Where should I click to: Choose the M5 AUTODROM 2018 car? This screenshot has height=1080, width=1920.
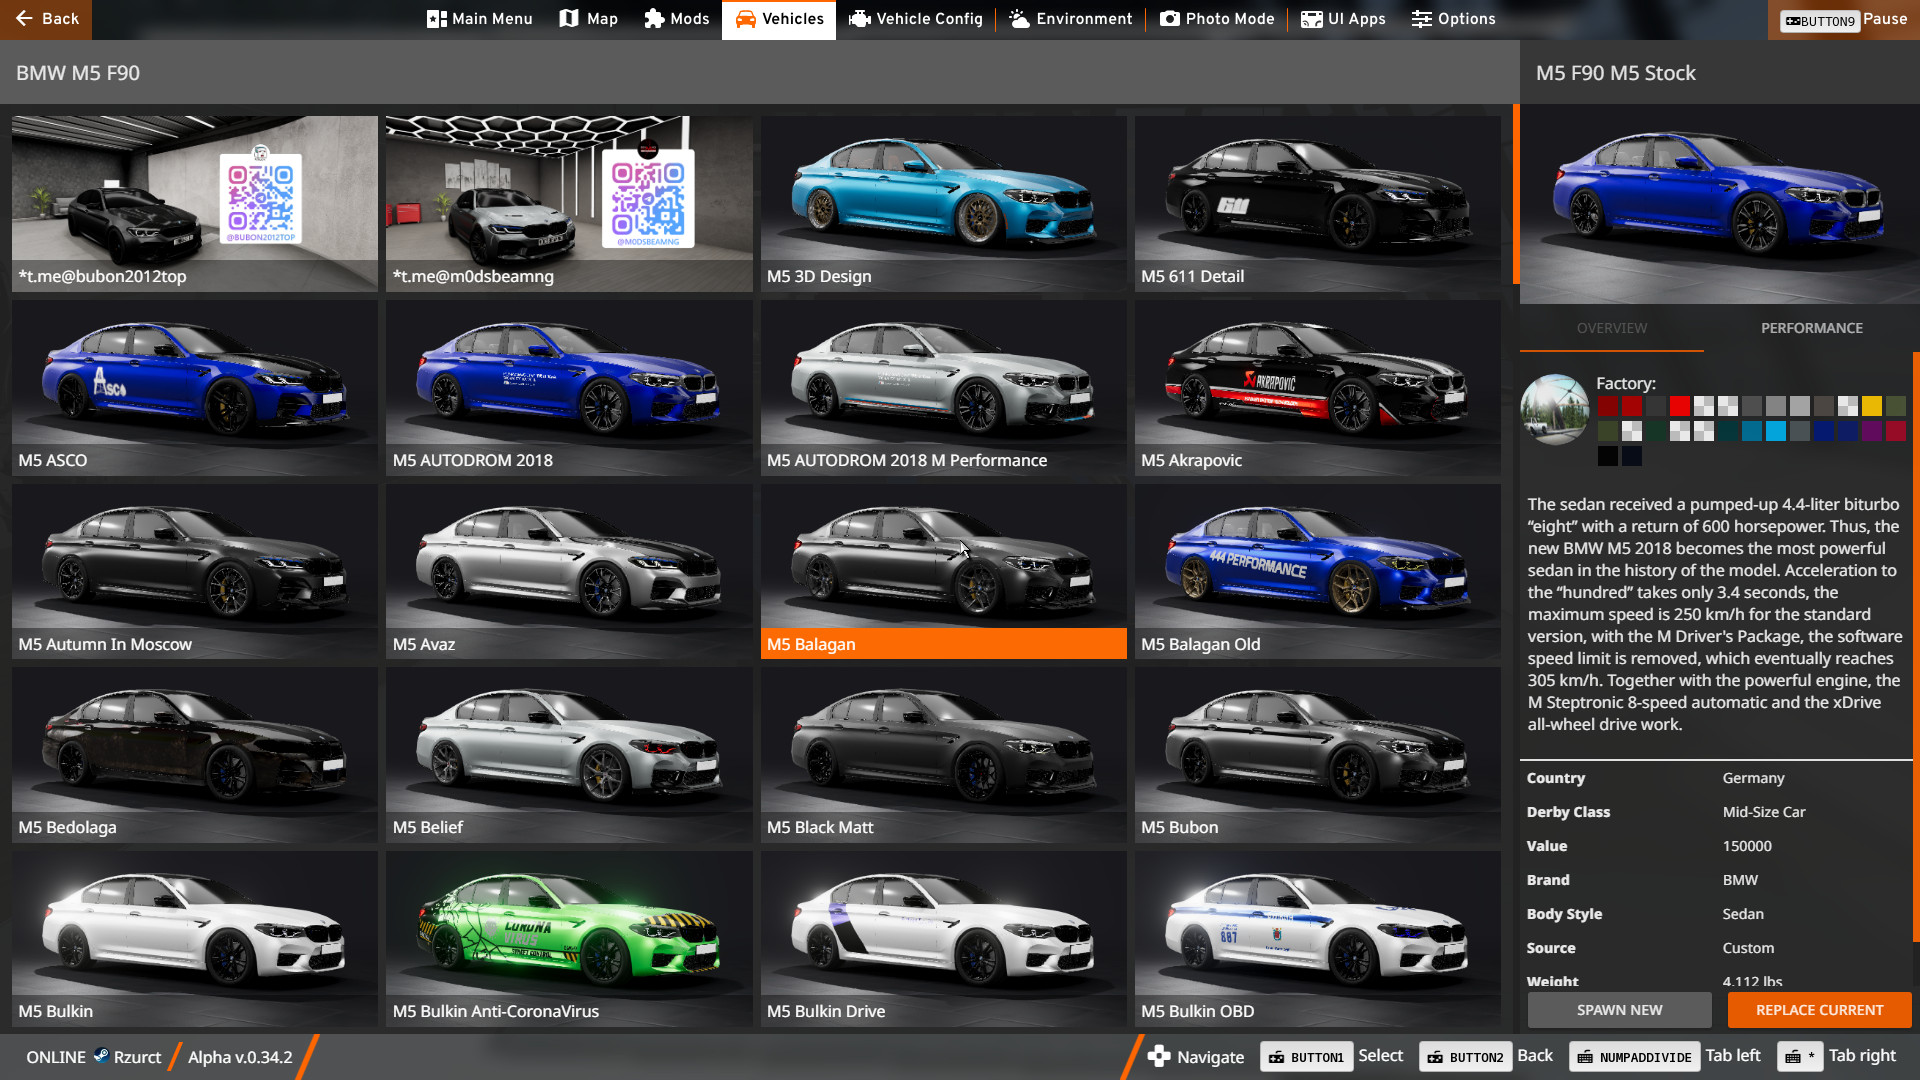tap(569, 388)
